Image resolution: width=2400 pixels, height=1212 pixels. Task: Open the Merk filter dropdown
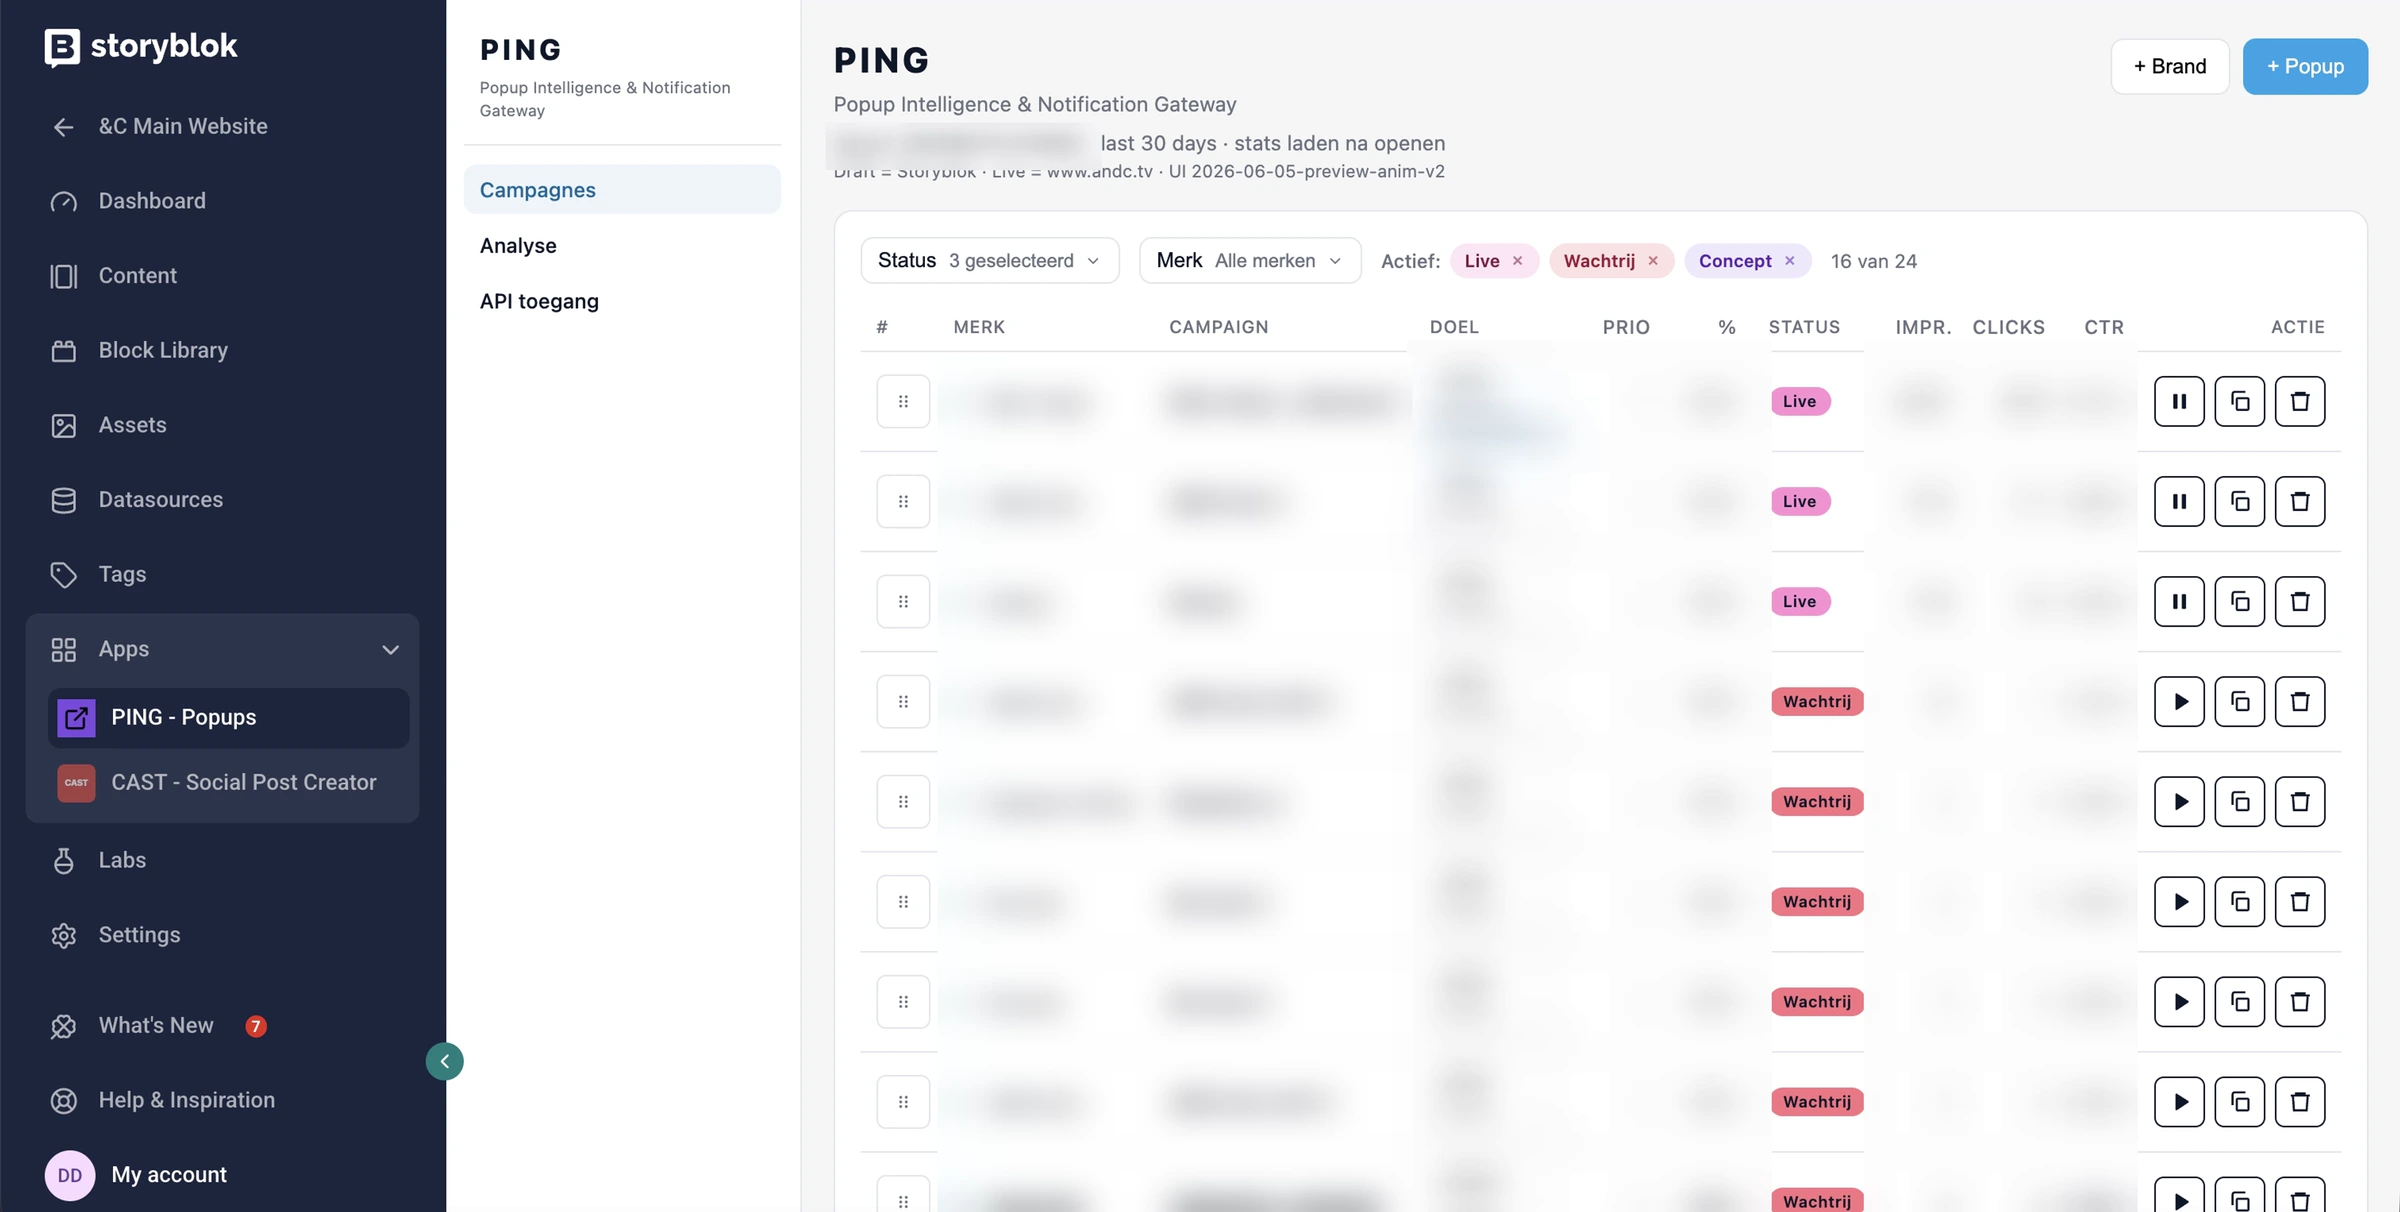pyautogui.click(x=1250, y=261)
